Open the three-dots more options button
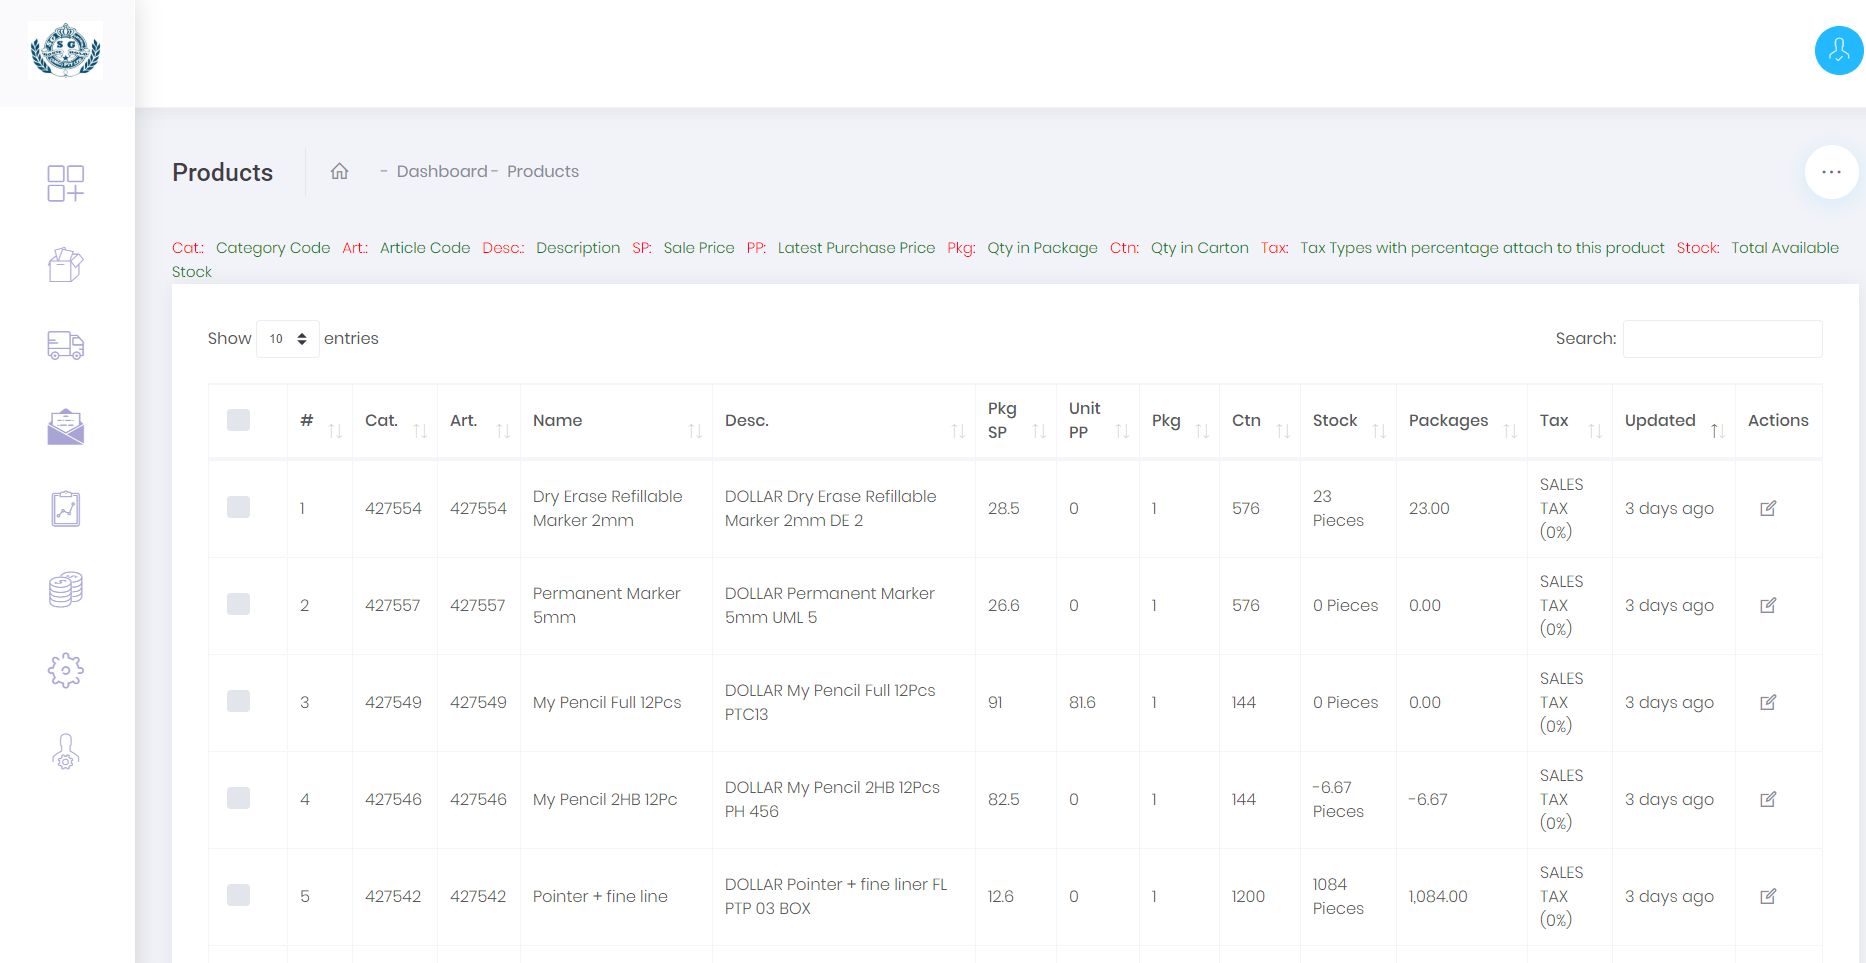 (1831, 172)
